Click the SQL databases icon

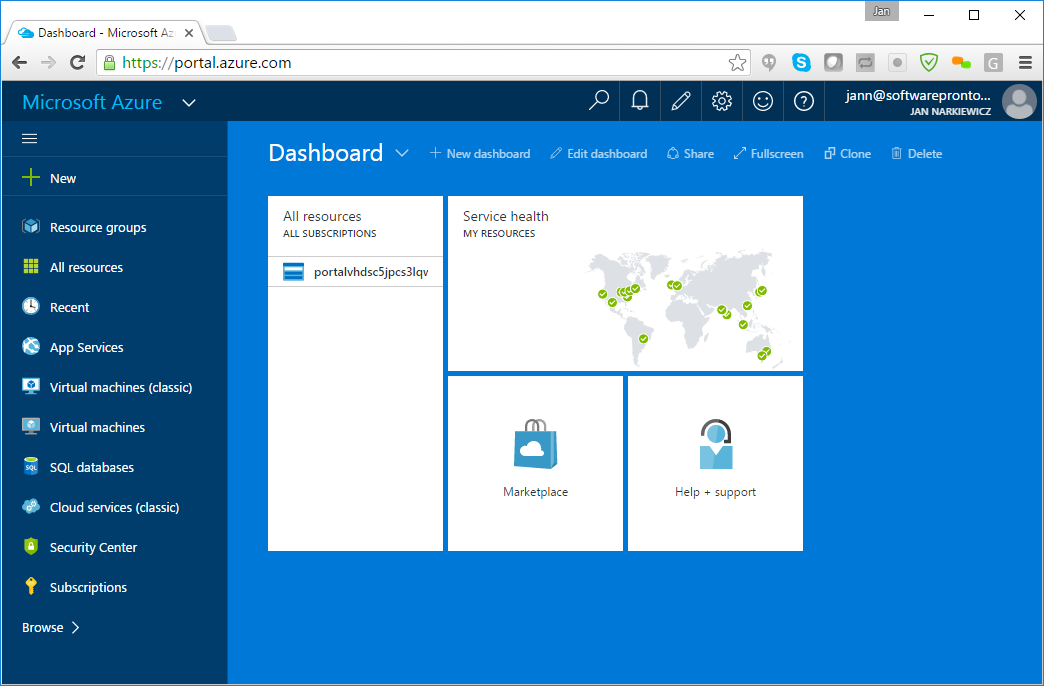tap(31, 466)
